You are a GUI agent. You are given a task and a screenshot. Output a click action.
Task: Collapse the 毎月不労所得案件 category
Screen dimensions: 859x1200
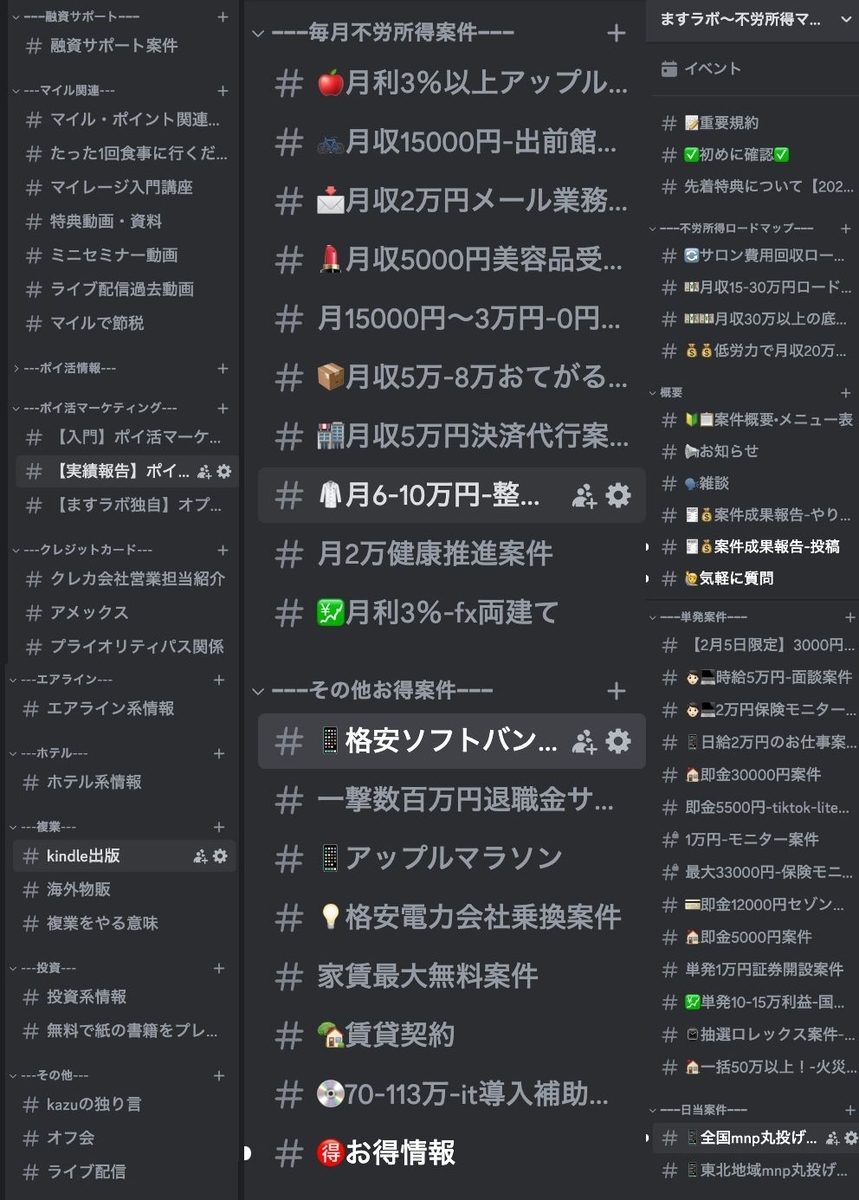click(258, 33)
